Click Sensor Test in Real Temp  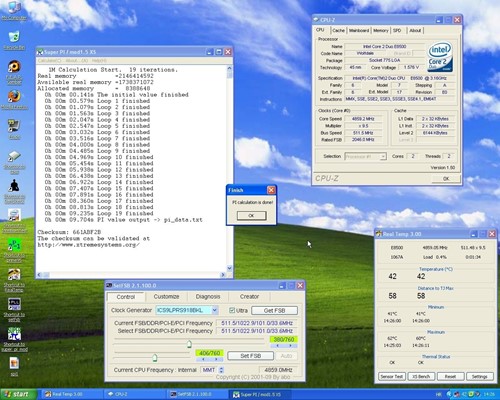pyautogui.click(x=391, y=376)
